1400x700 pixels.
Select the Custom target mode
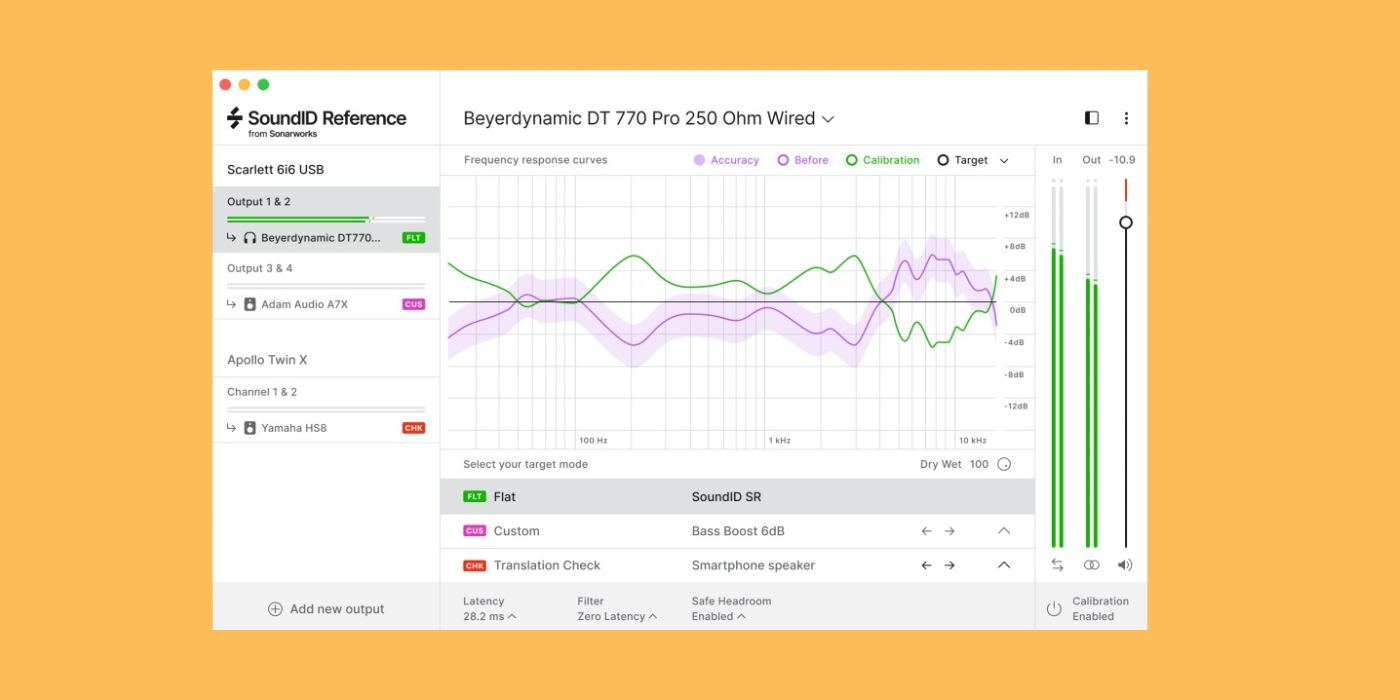click(516, 531)
